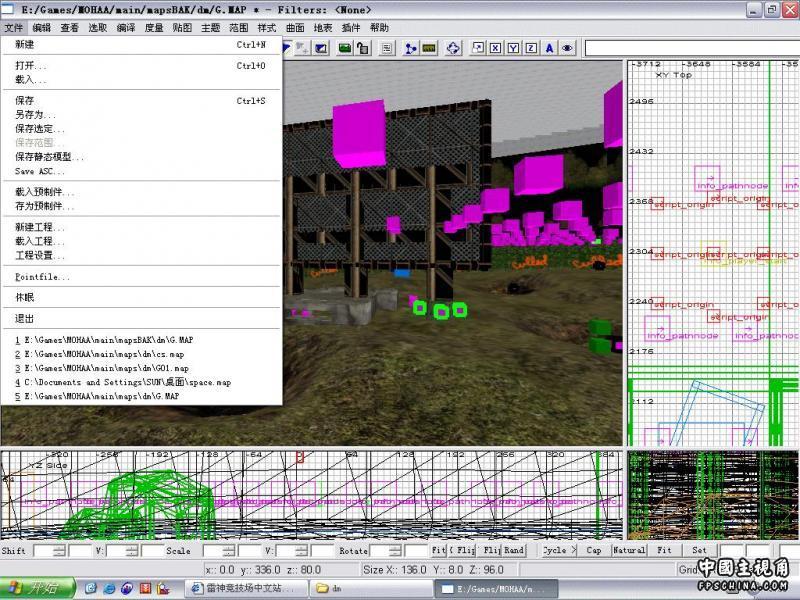Image resolution: width=800 pixels, height=600 pixels.
Task: Choose 载入... from the file menu
Action: [141, 80]
